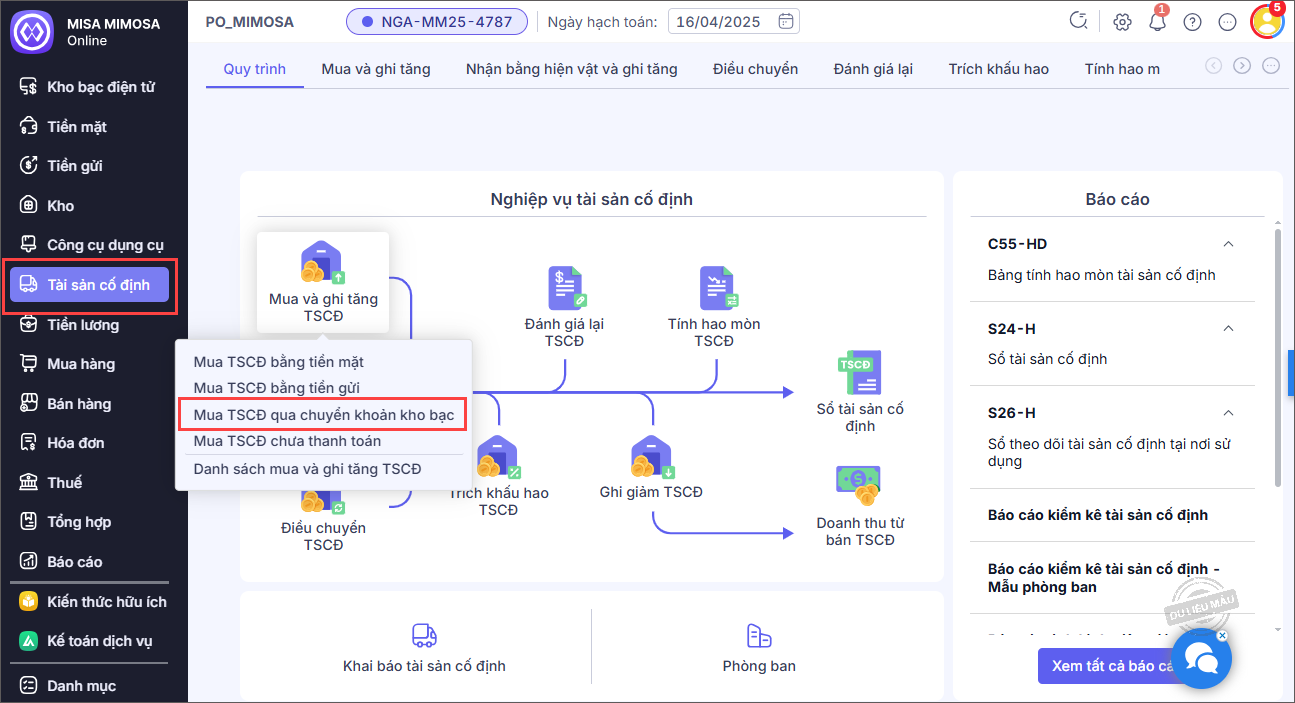This screenshot has height=703, width=1295.
Task: Select Tài sản cố định in sidebar
Action: tap(90, 285)
